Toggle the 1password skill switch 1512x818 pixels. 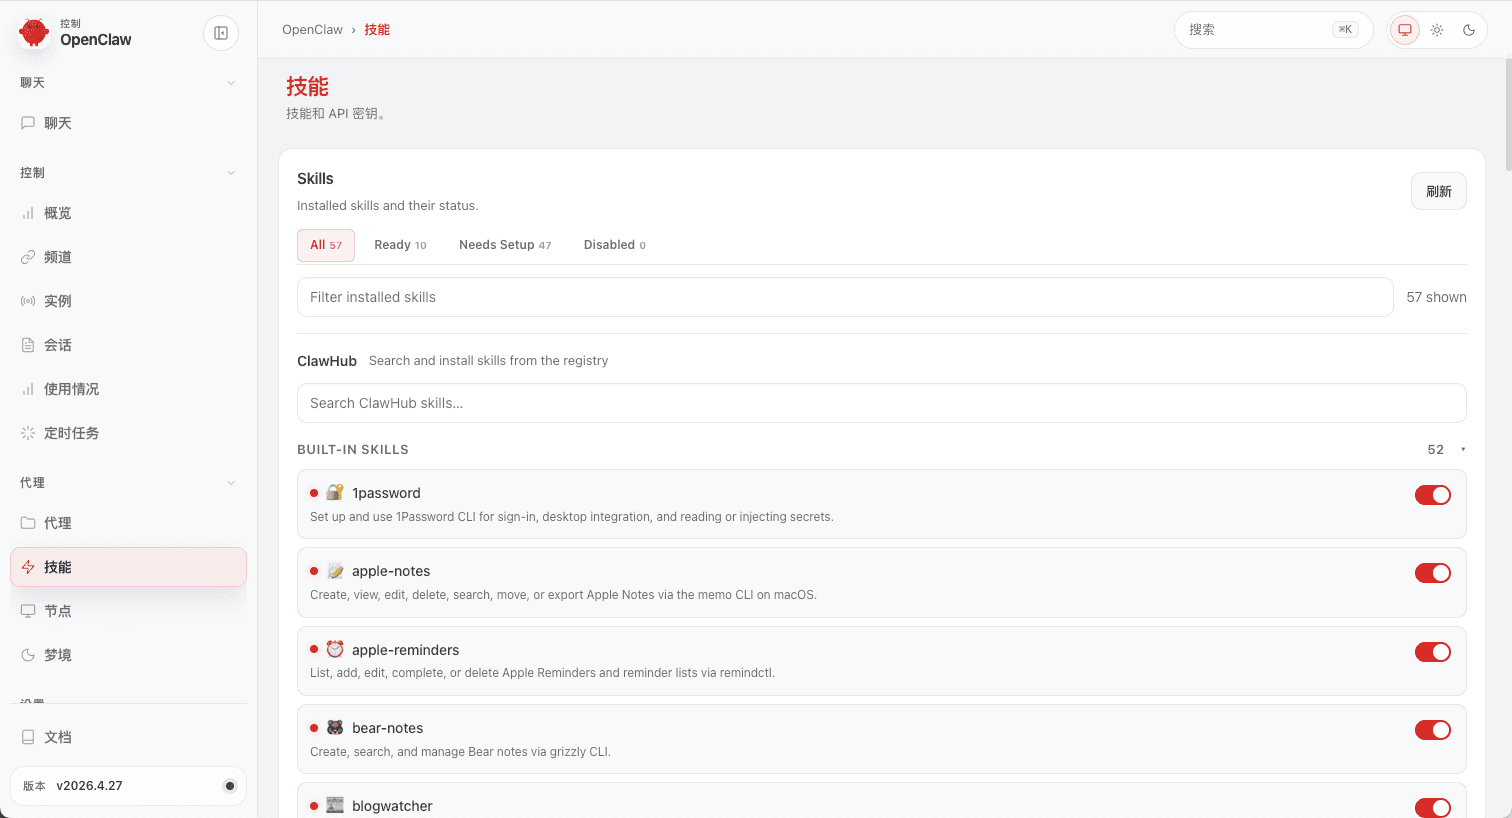point(1433,495)
